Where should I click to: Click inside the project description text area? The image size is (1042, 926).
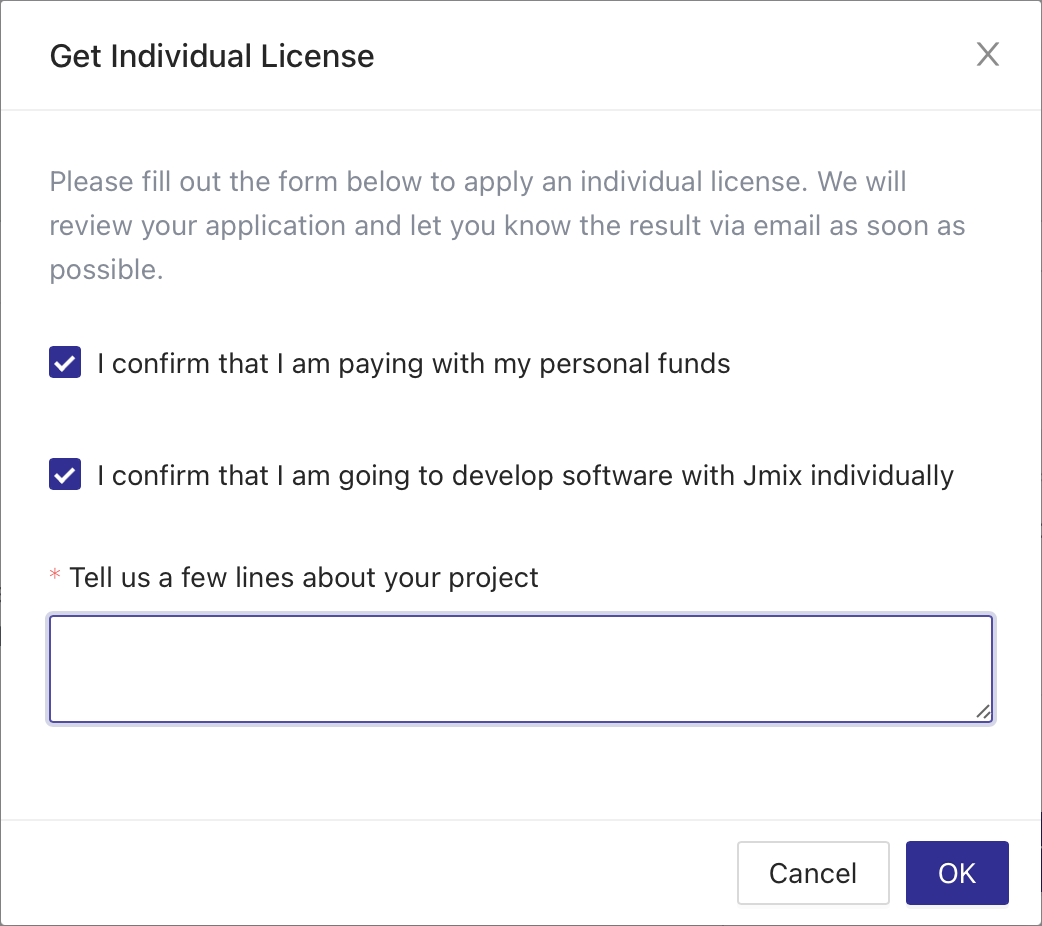(x=520, y=668)
